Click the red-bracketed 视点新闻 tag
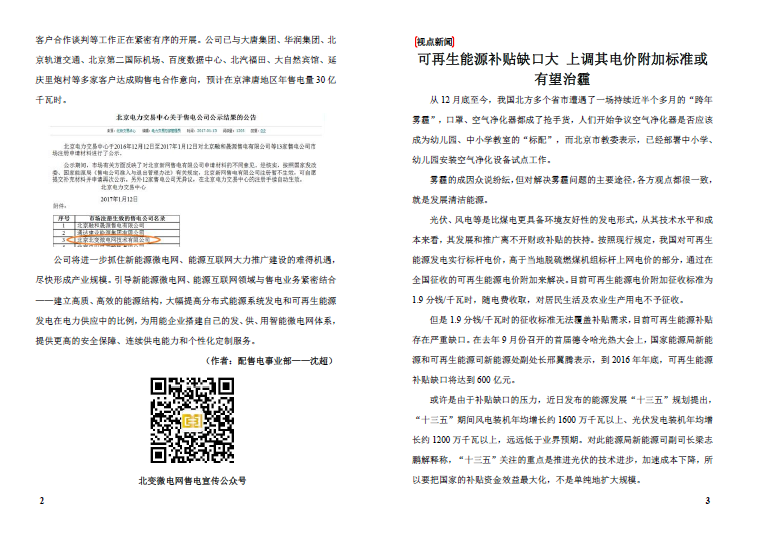 point(435,42)
